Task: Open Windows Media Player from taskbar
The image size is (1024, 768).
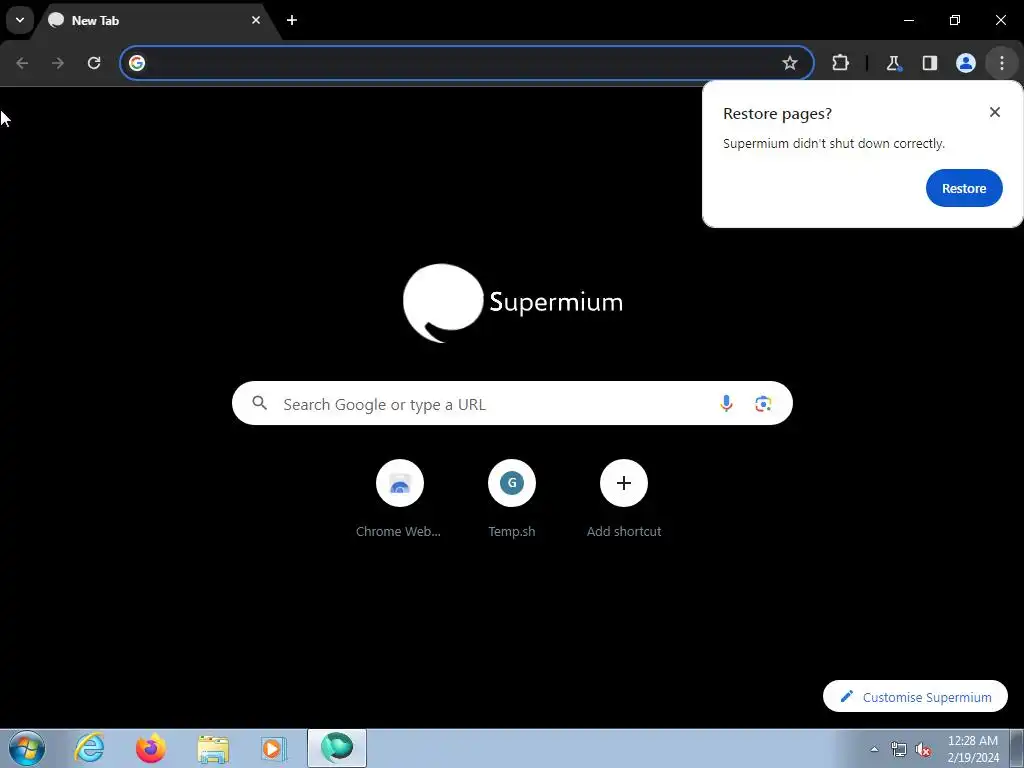Action: tap(274, 748)
